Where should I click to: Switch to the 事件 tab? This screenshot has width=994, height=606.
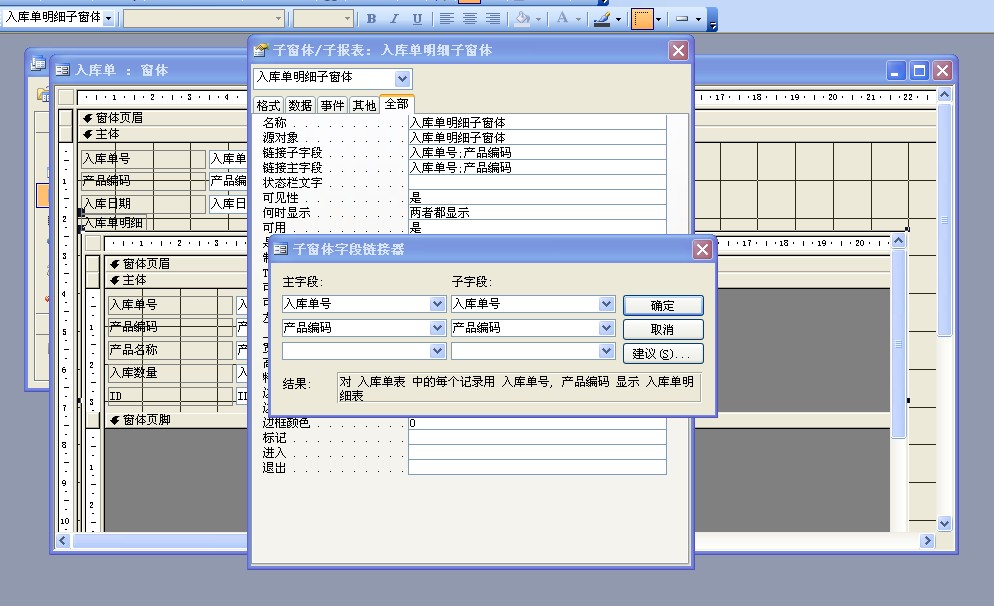click(332, 105)
